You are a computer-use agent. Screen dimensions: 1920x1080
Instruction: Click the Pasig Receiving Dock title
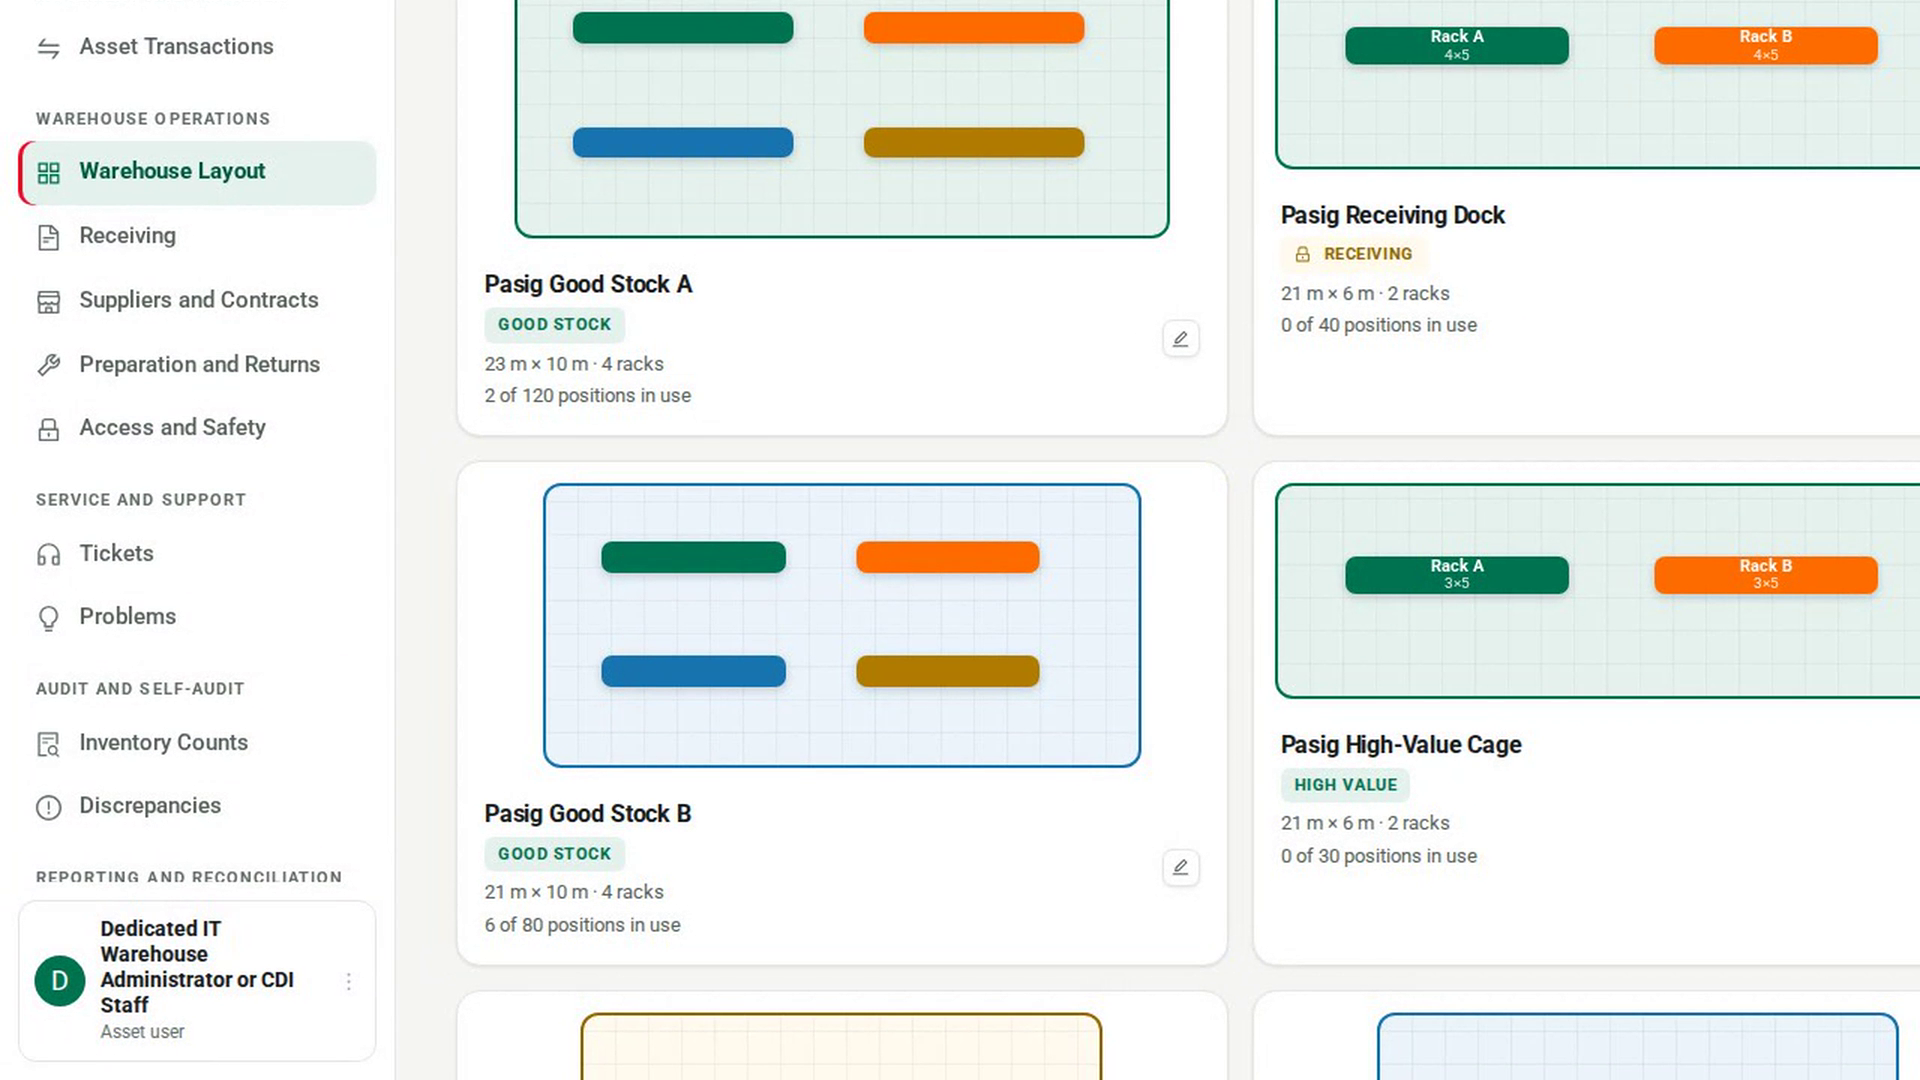(x=1393, y=216)
